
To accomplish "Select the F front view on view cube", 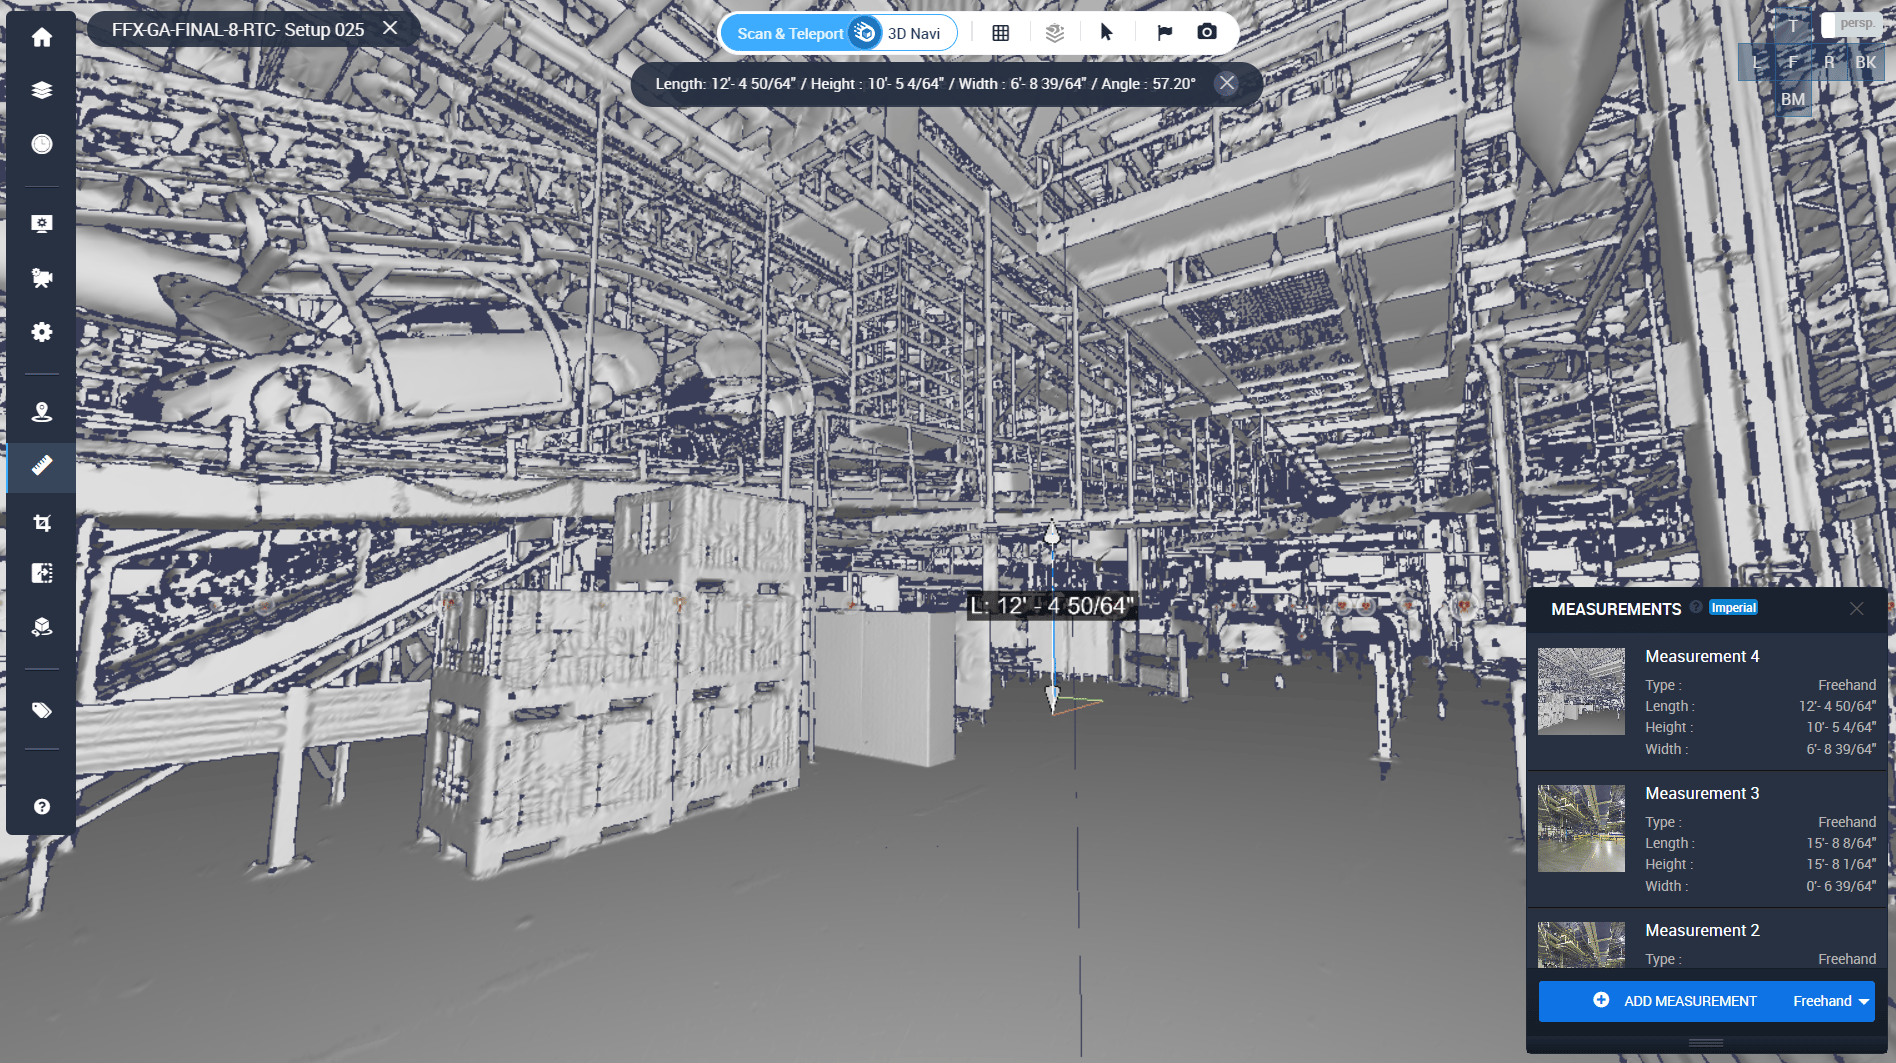I will click(1793, 62).
